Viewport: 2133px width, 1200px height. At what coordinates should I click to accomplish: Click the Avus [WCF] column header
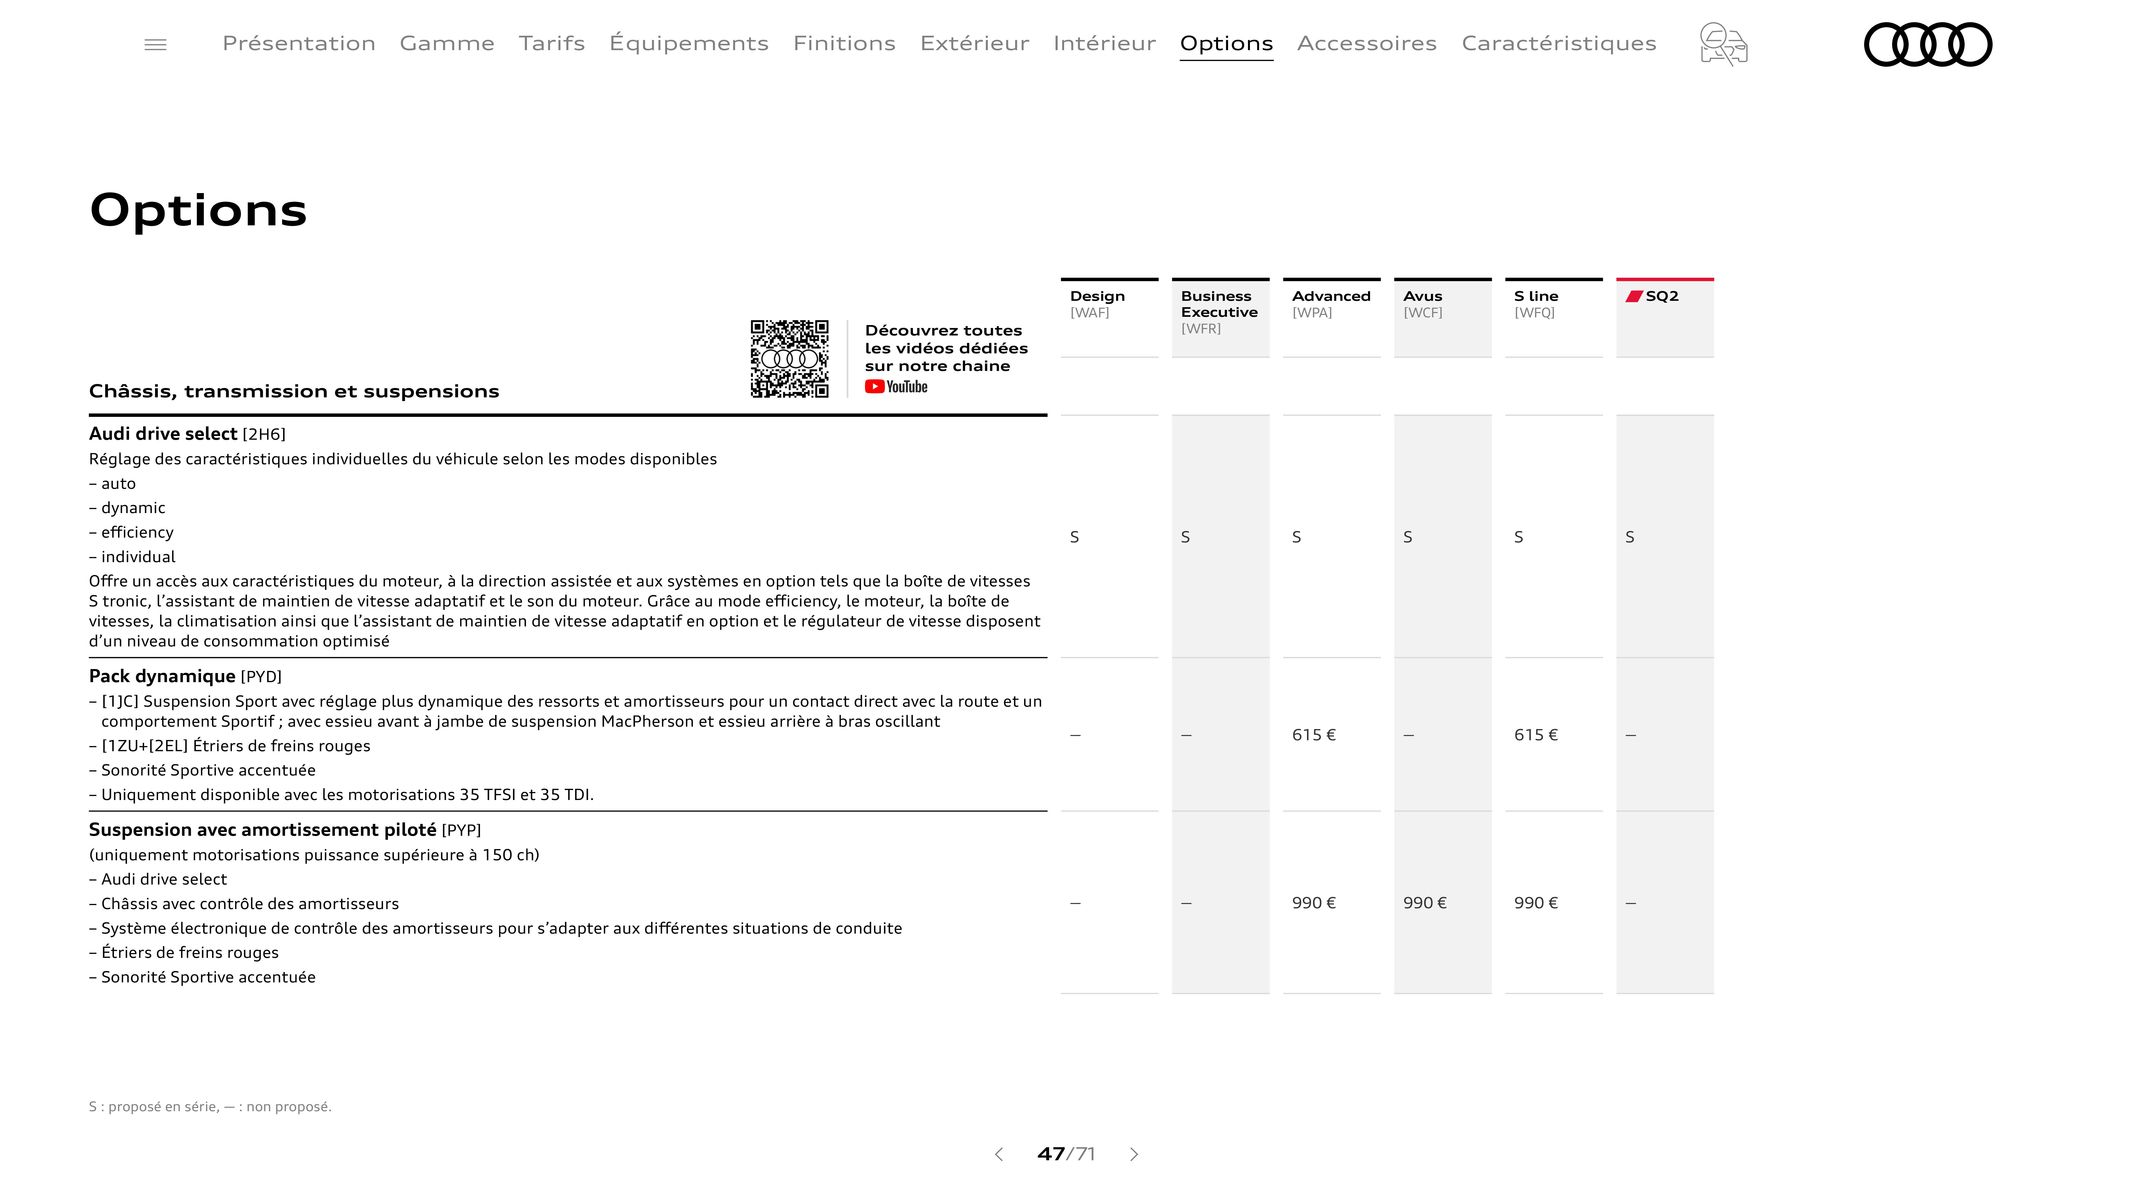1442,317
